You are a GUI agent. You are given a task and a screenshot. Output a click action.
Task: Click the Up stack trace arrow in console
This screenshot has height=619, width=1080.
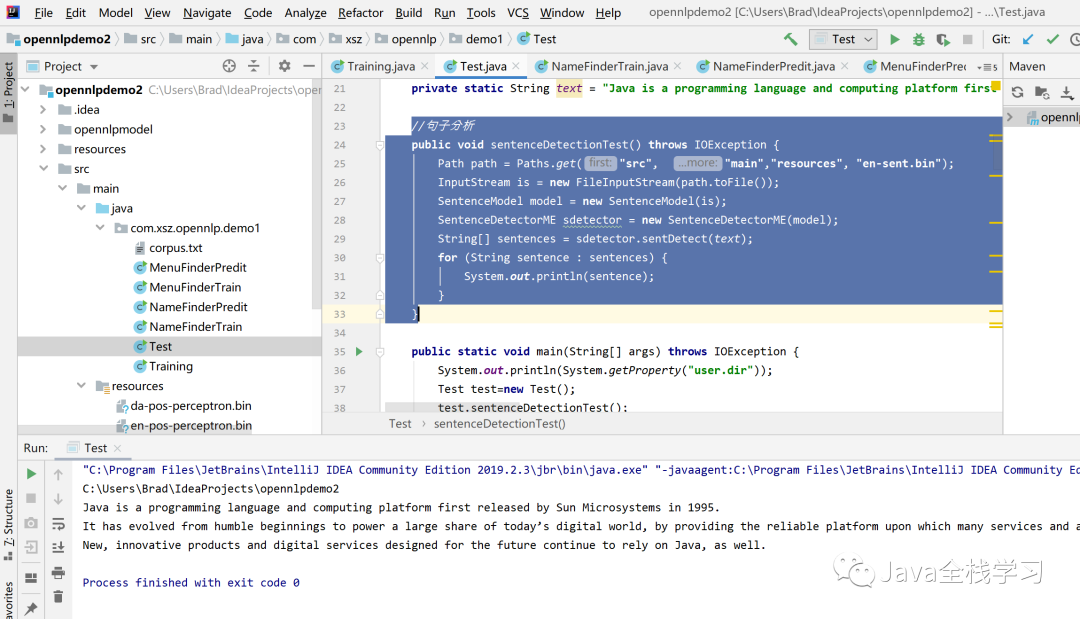click(x=59, y=474)
